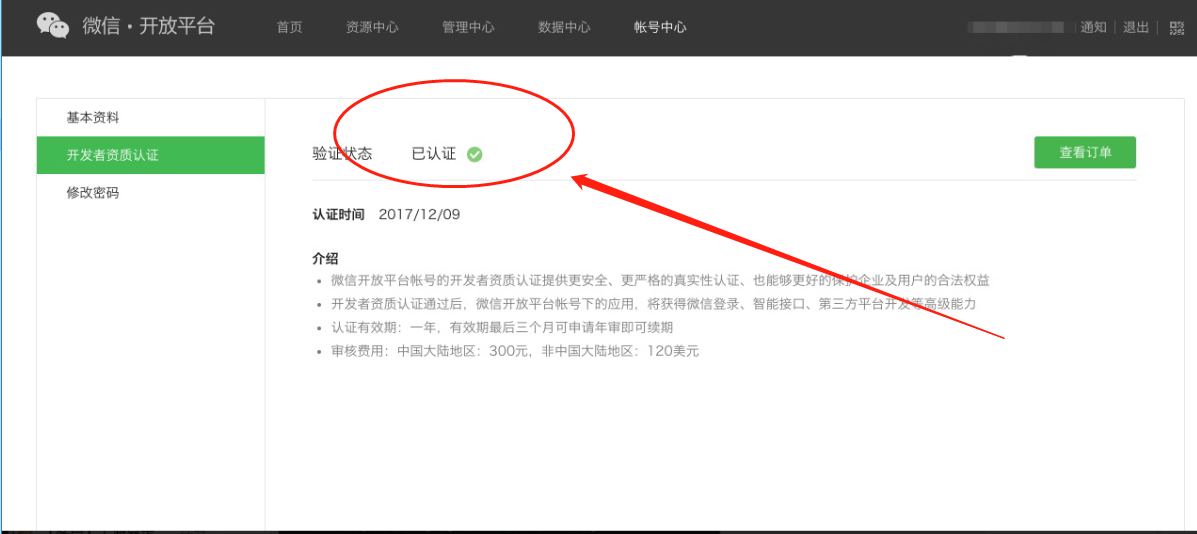The width and height of the screenshot is (1197, 534).
Task: Click the QR code icon in header
Action: click(x=1176, y=27)
